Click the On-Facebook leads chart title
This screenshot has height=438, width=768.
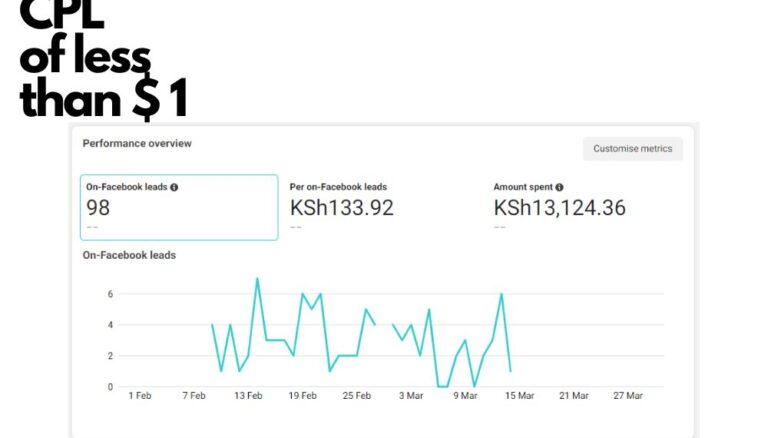[x=129, y=255]
